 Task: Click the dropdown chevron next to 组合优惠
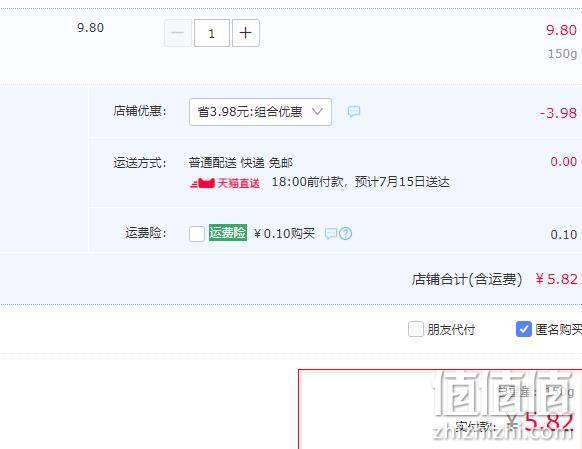click(317, 111)
